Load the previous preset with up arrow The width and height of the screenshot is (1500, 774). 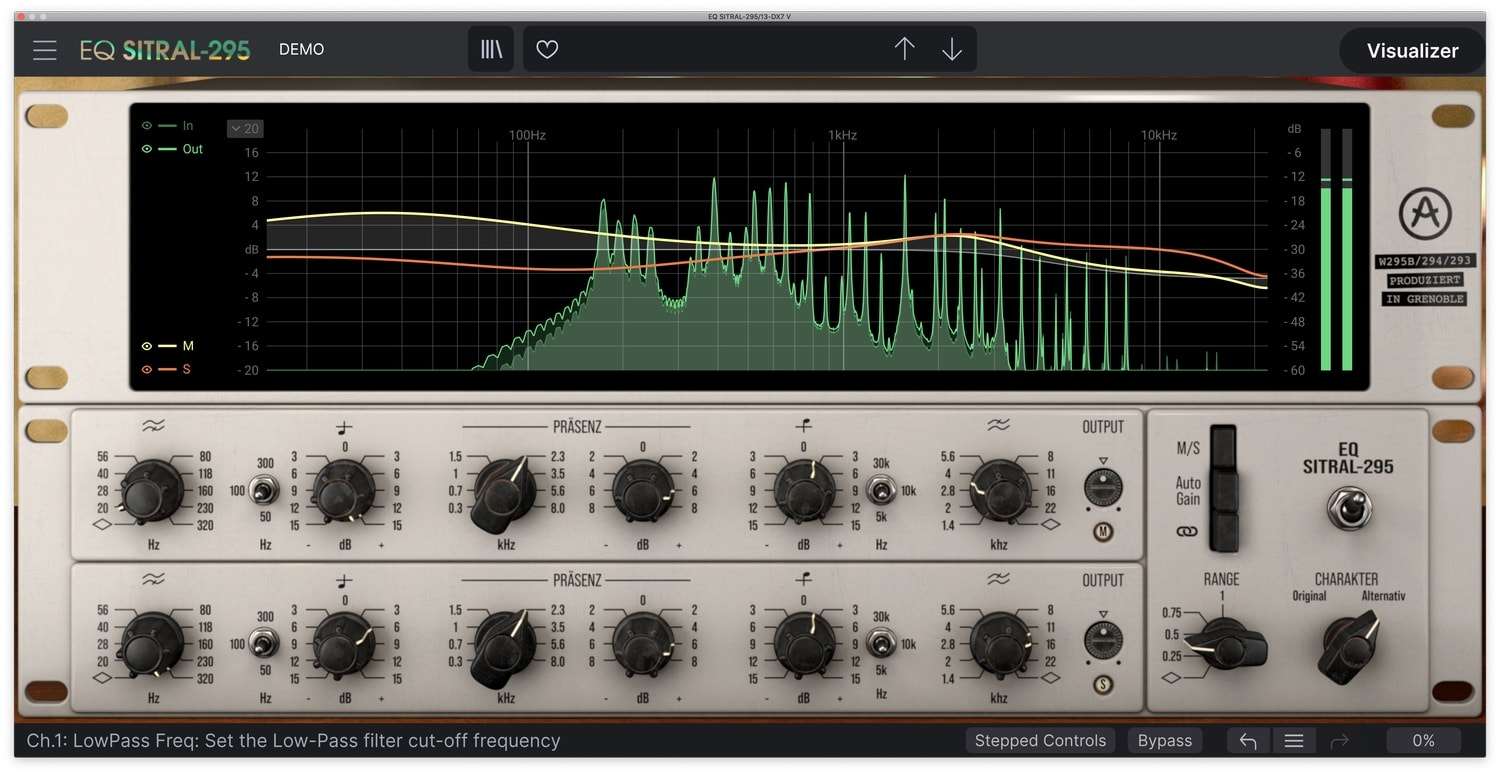pos(903,48)
